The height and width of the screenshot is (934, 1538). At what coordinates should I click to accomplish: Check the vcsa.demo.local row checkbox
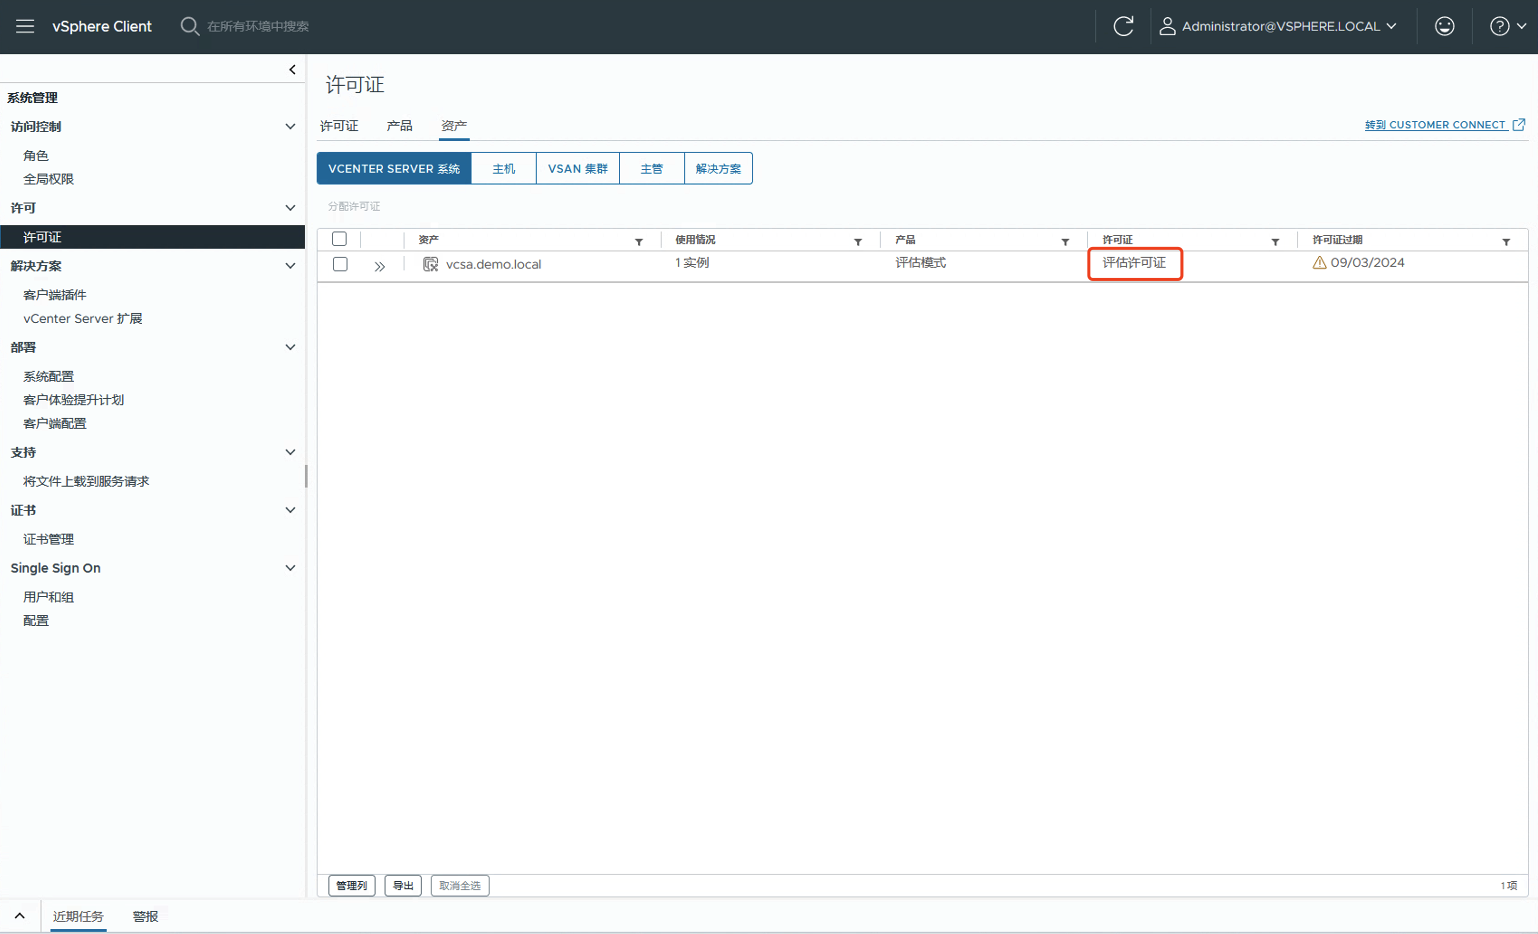click(340, 264)
